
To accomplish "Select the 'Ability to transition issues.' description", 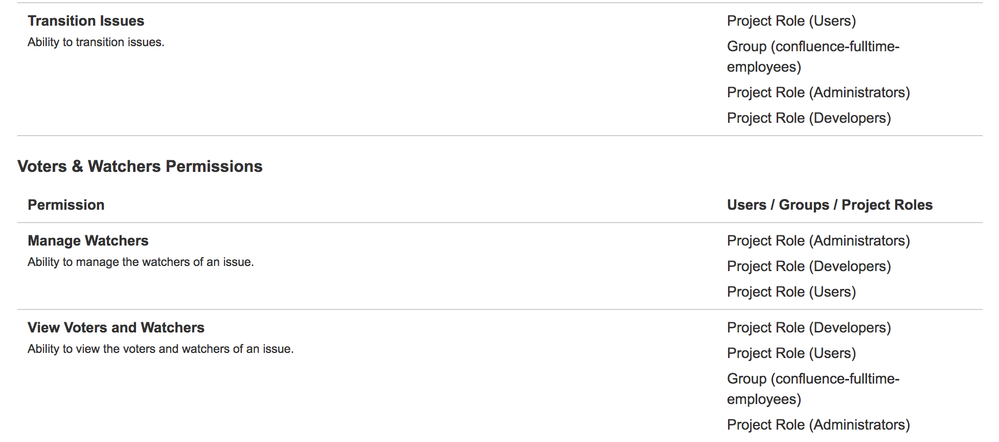I will click(96, 43).
